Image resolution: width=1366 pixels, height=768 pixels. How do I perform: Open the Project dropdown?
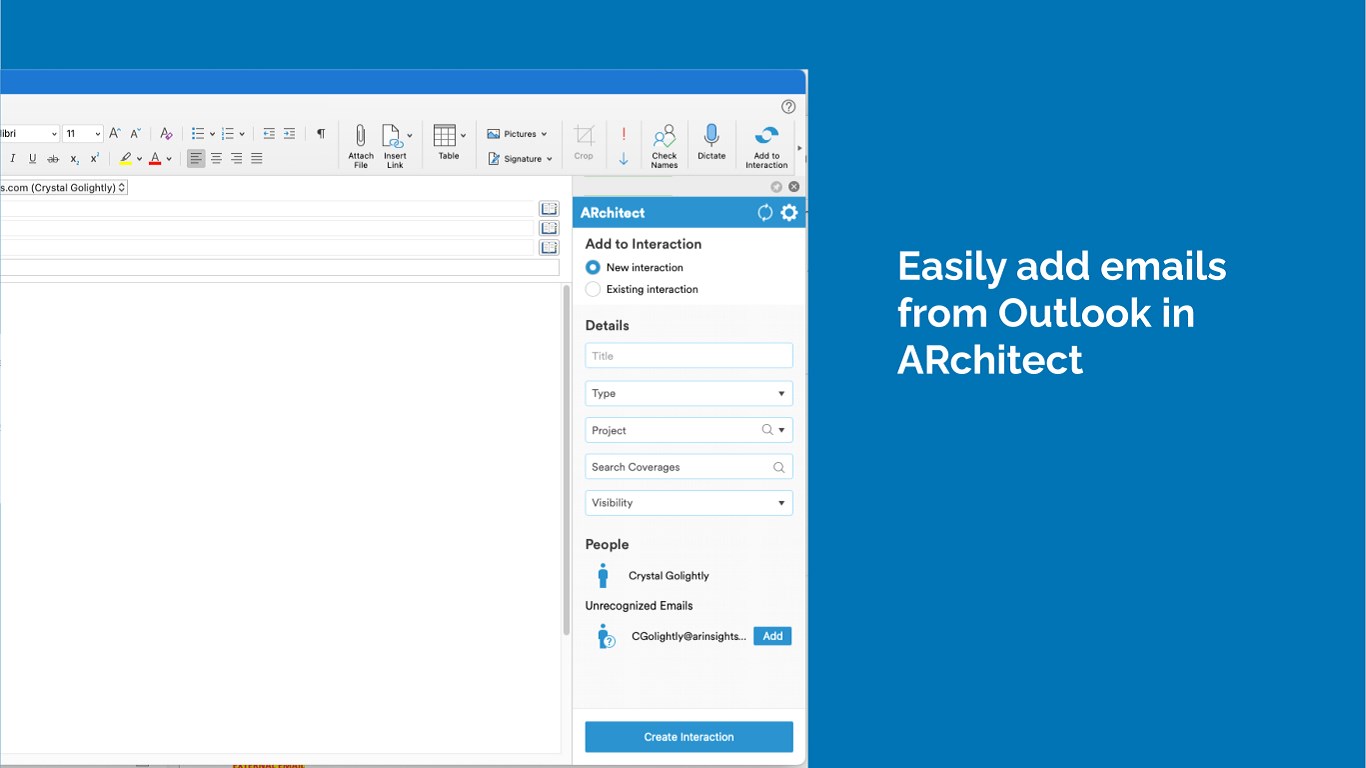[689, 430]
